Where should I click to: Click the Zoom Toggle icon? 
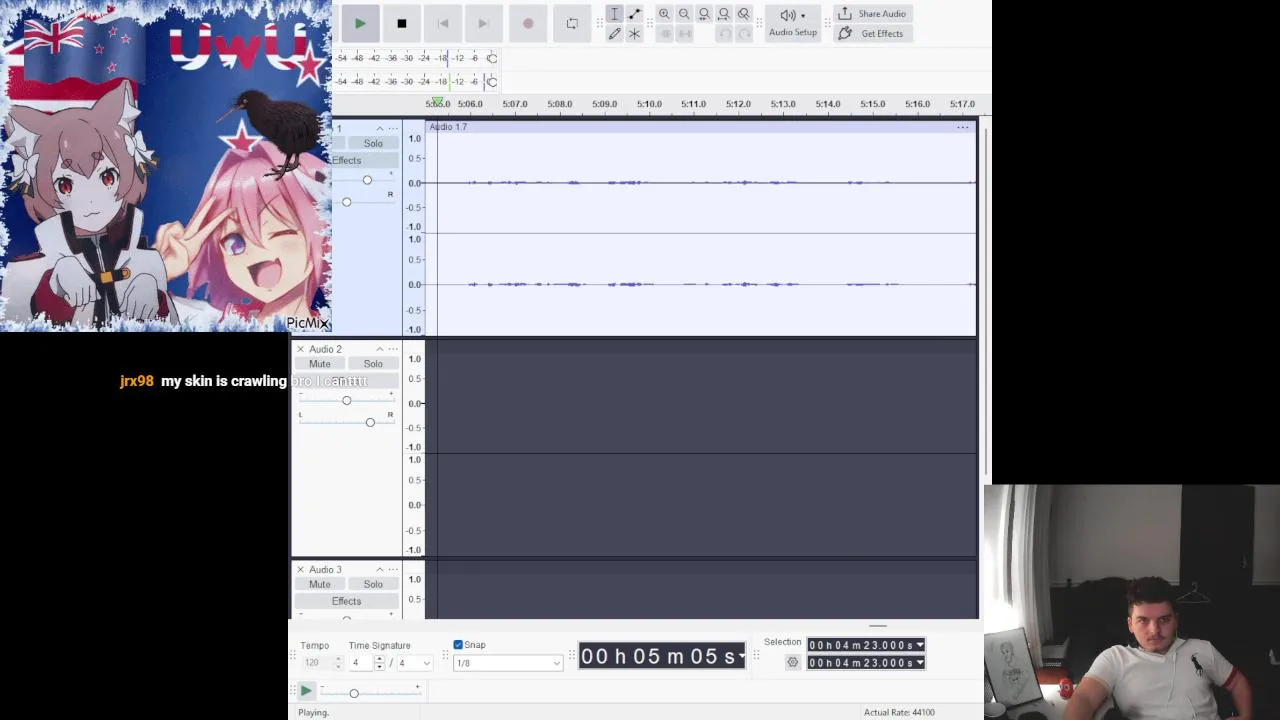[744, 14]
